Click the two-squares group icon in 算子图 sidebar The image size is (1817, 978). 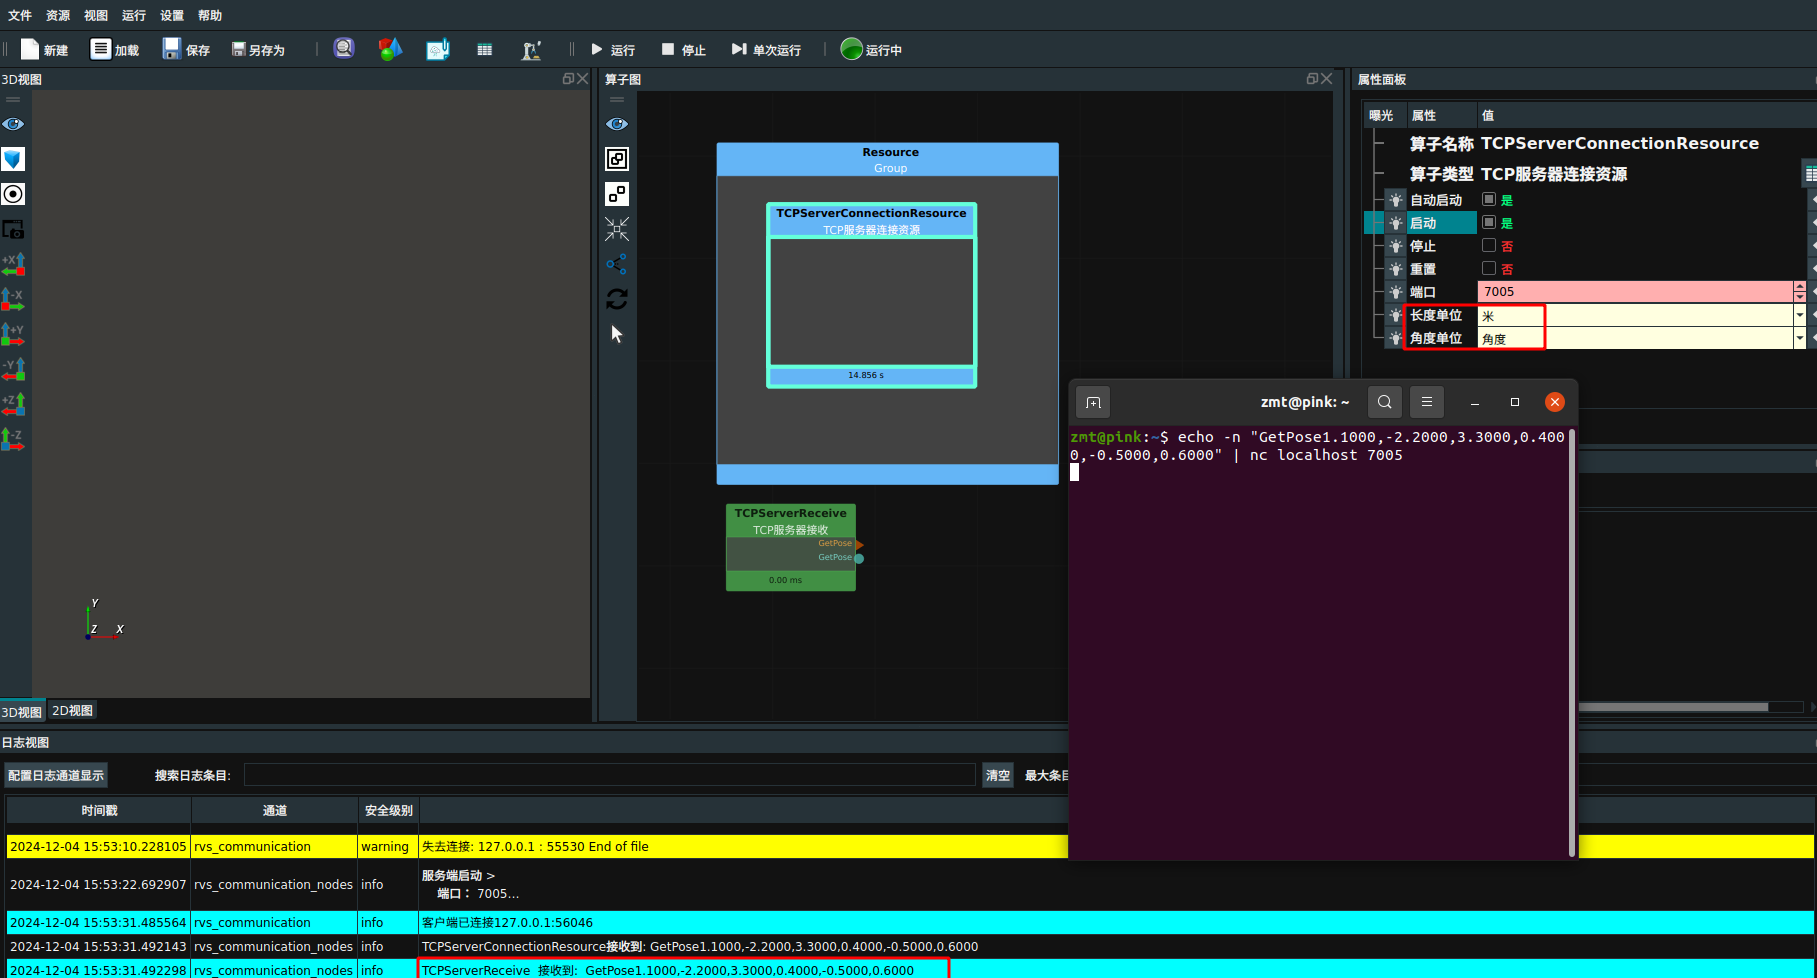point(617,194)
